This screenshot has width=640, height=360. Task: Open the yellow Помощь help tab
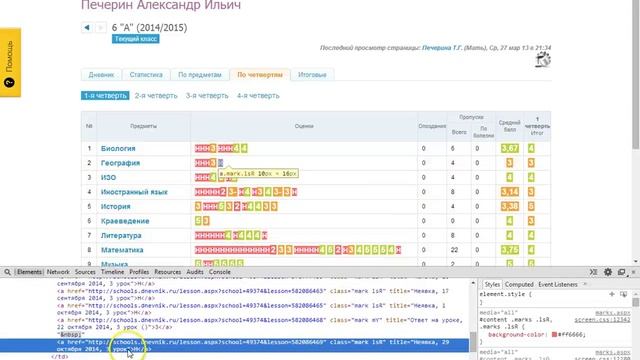(x=10, y=62)
